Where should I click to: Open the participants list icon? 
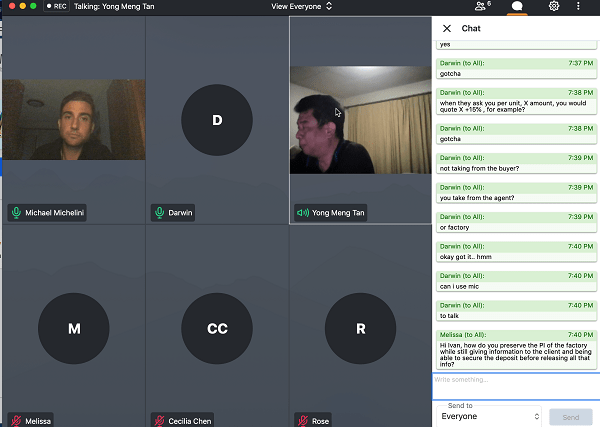(x=483, y=6)
